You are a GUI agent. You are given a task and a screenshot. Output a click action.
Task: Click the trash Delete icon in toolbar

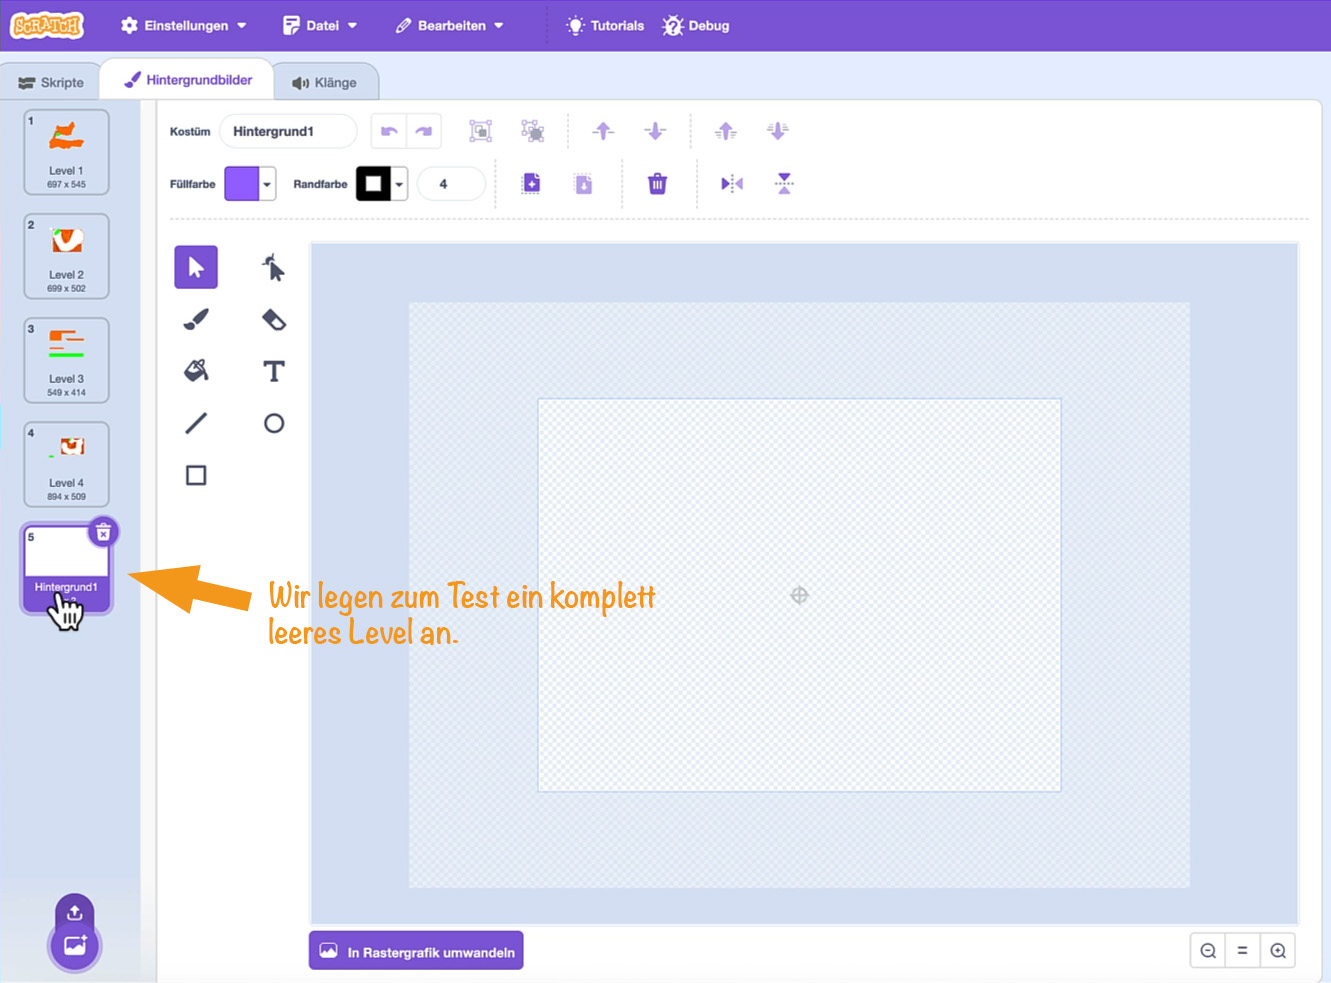[x=657, y=184]
